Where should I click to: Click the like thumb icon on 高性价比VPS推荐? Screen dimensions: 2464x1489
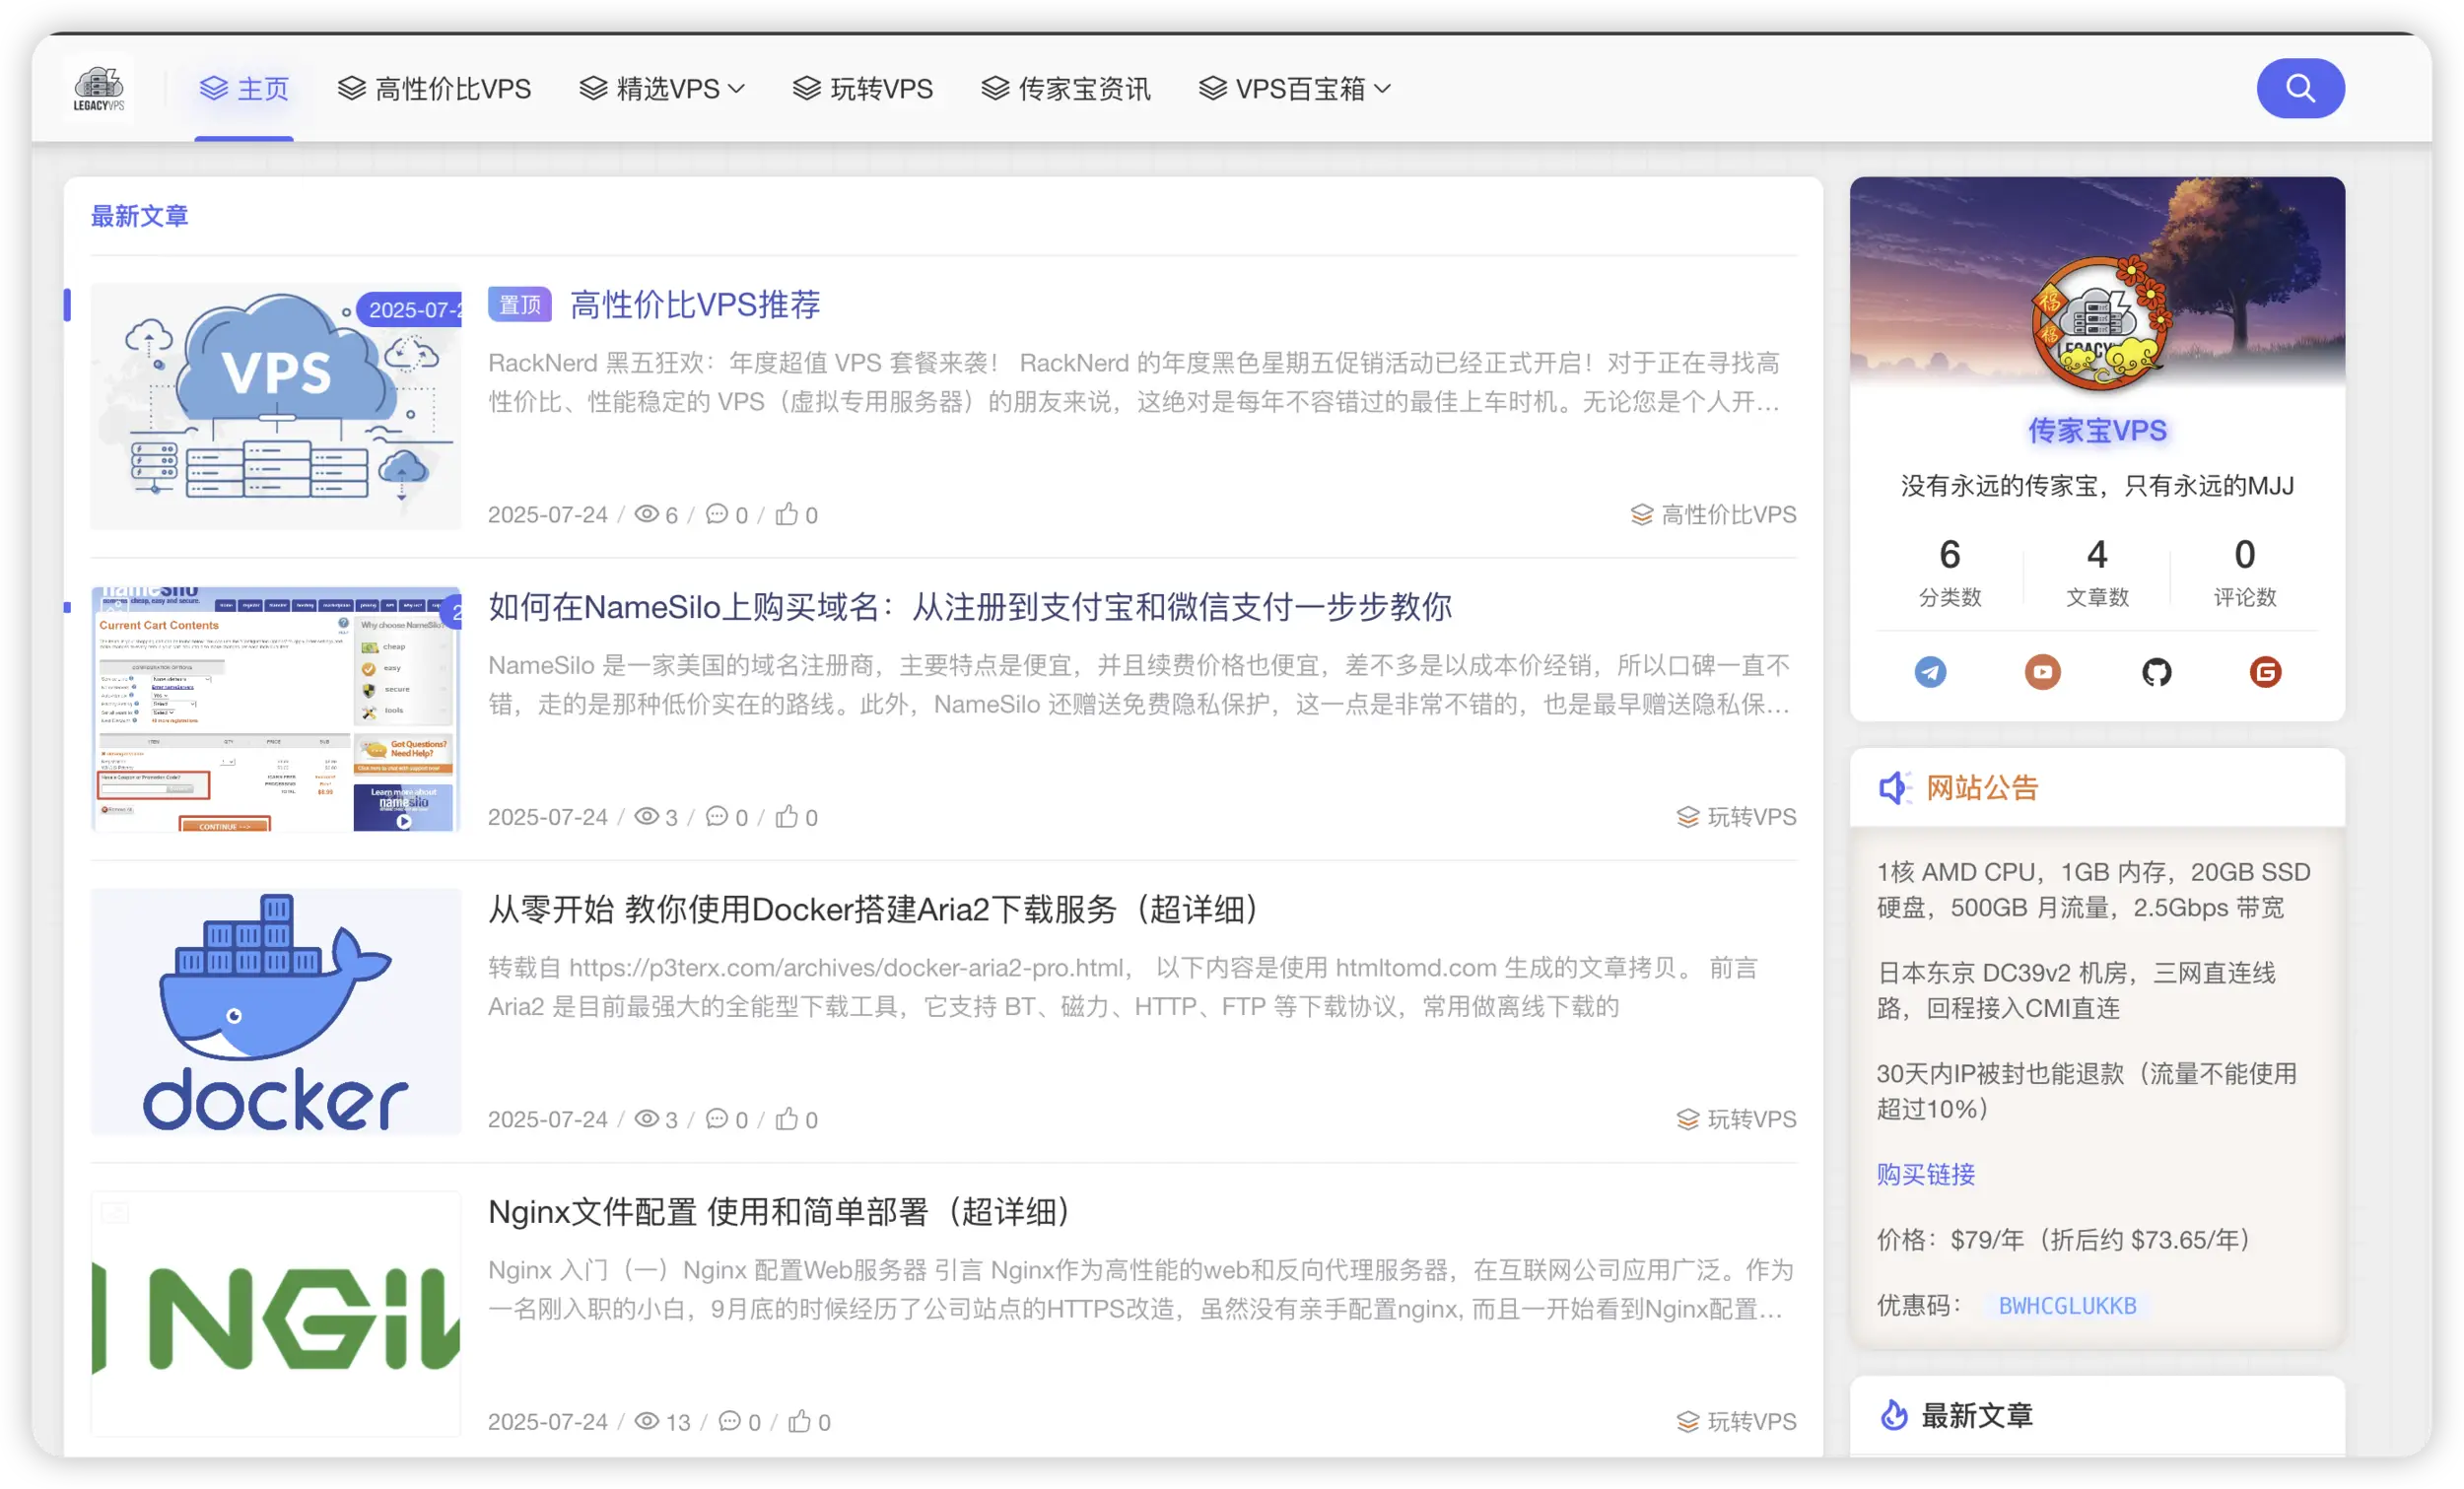[x=787, y=514]
